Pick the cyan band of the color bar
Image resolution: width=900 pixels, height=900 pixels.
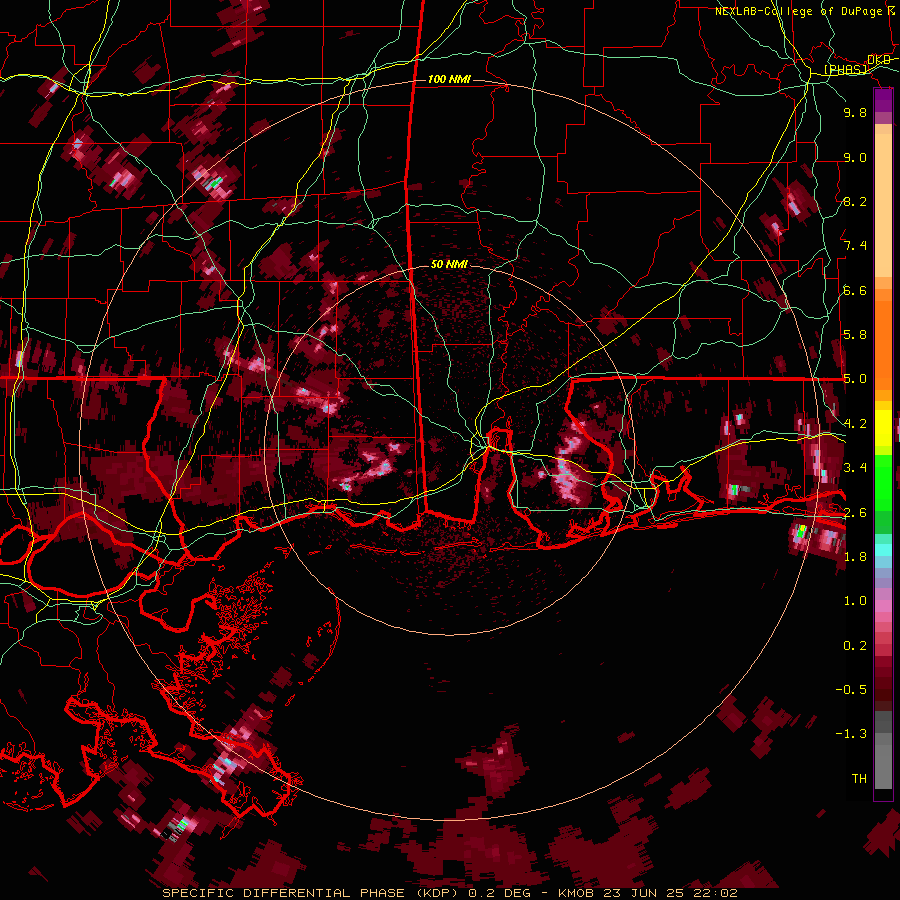[883, 550]
